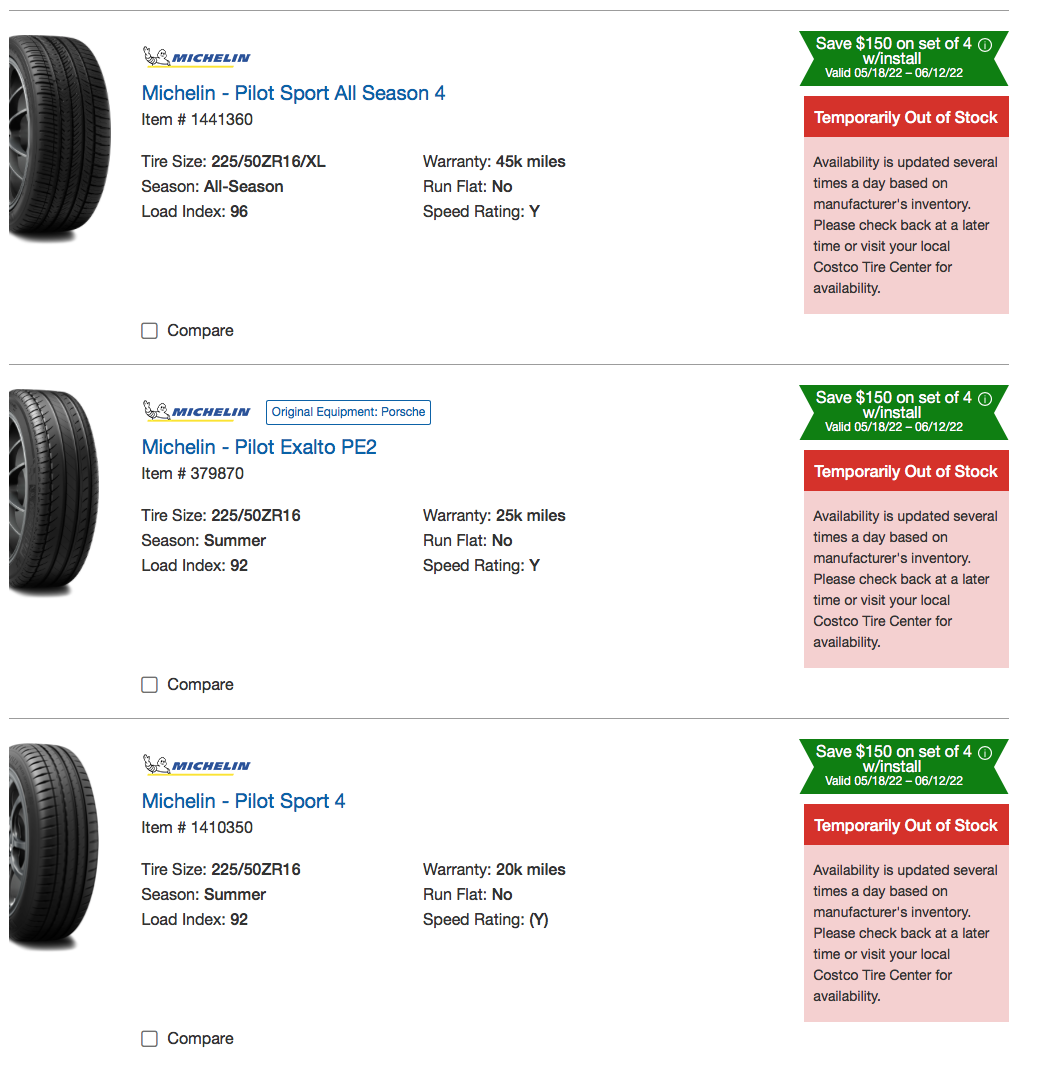Click the Pilot Sport 4 tire image

(x=55, y=845)
